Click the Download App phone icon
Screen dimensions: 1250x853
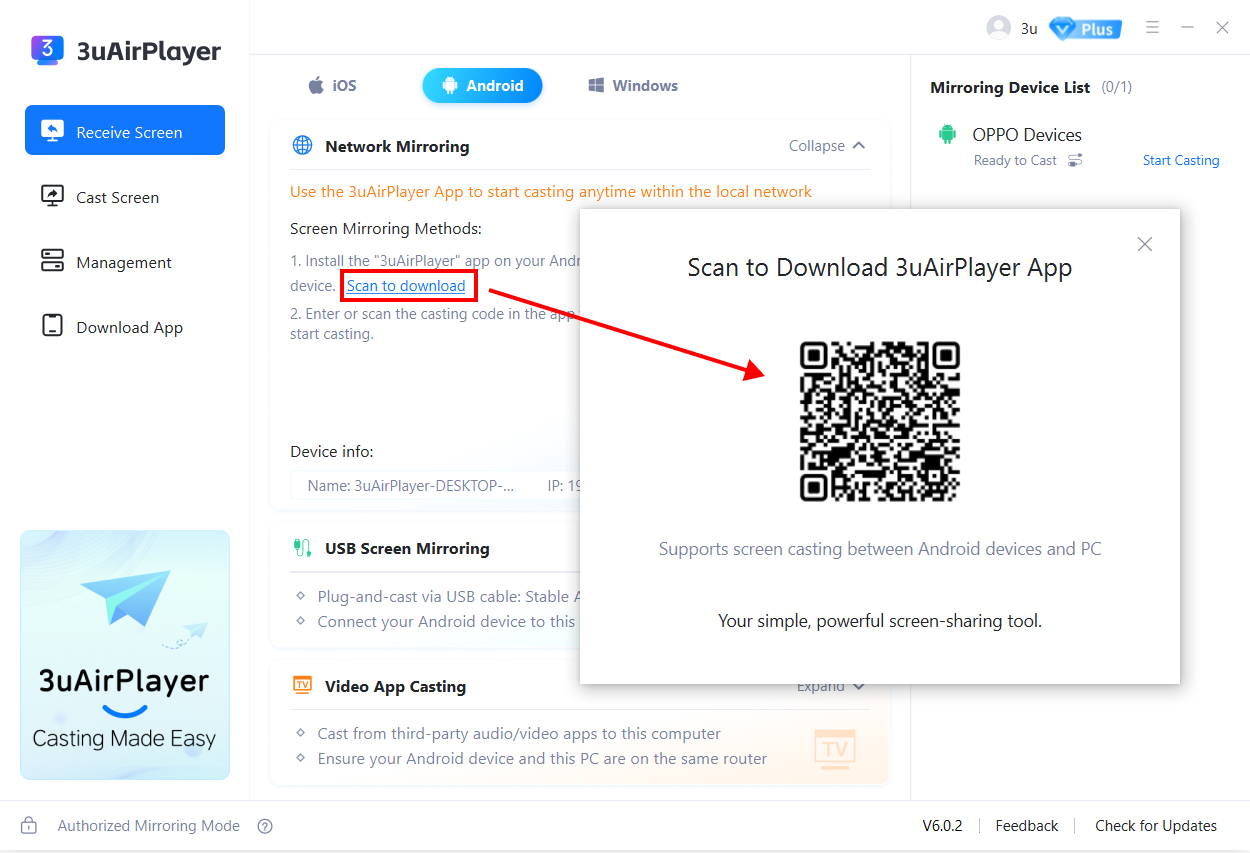52,327
